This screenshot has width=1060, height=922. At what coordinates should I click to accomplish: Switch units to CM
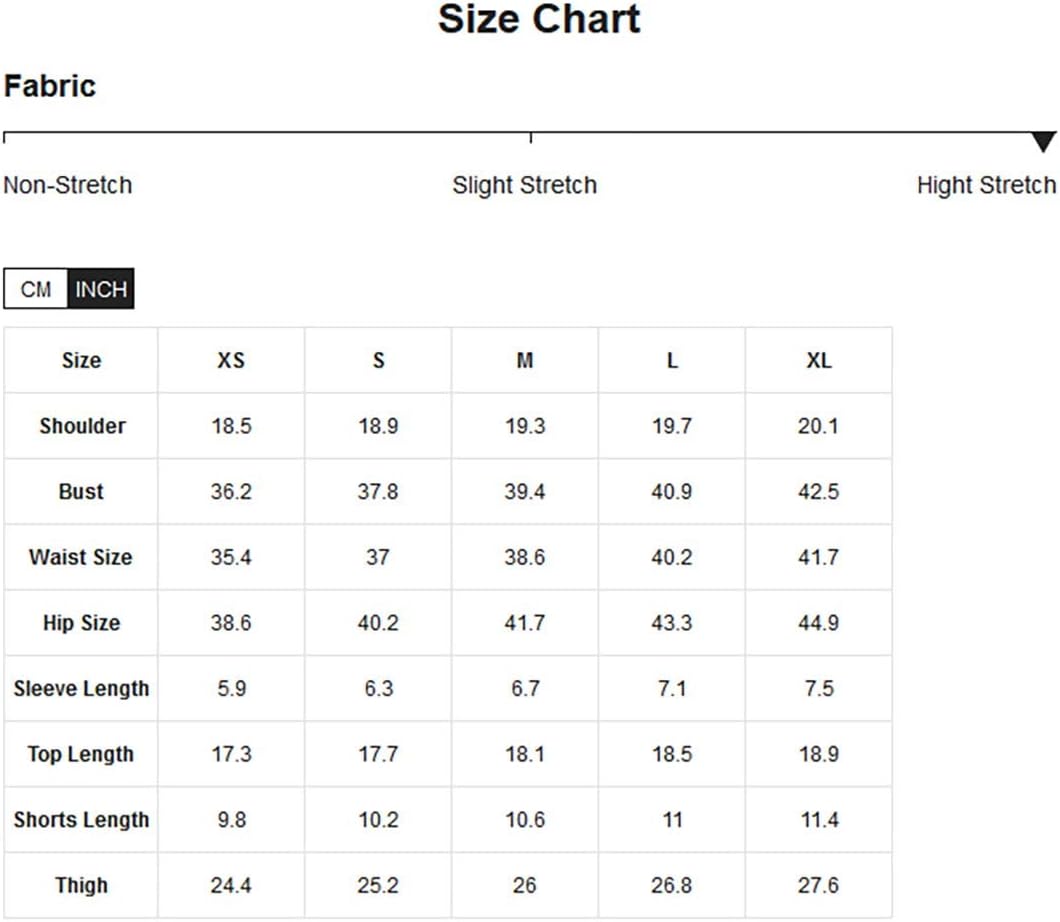[36, 289]
